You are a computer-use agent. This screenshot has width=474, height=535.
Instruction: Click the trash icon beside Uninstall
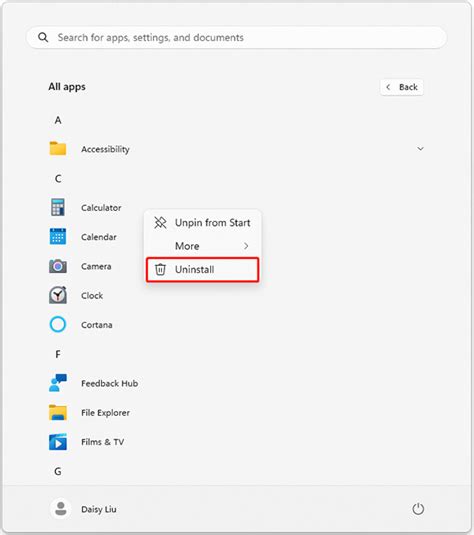(x=160, y=269)
